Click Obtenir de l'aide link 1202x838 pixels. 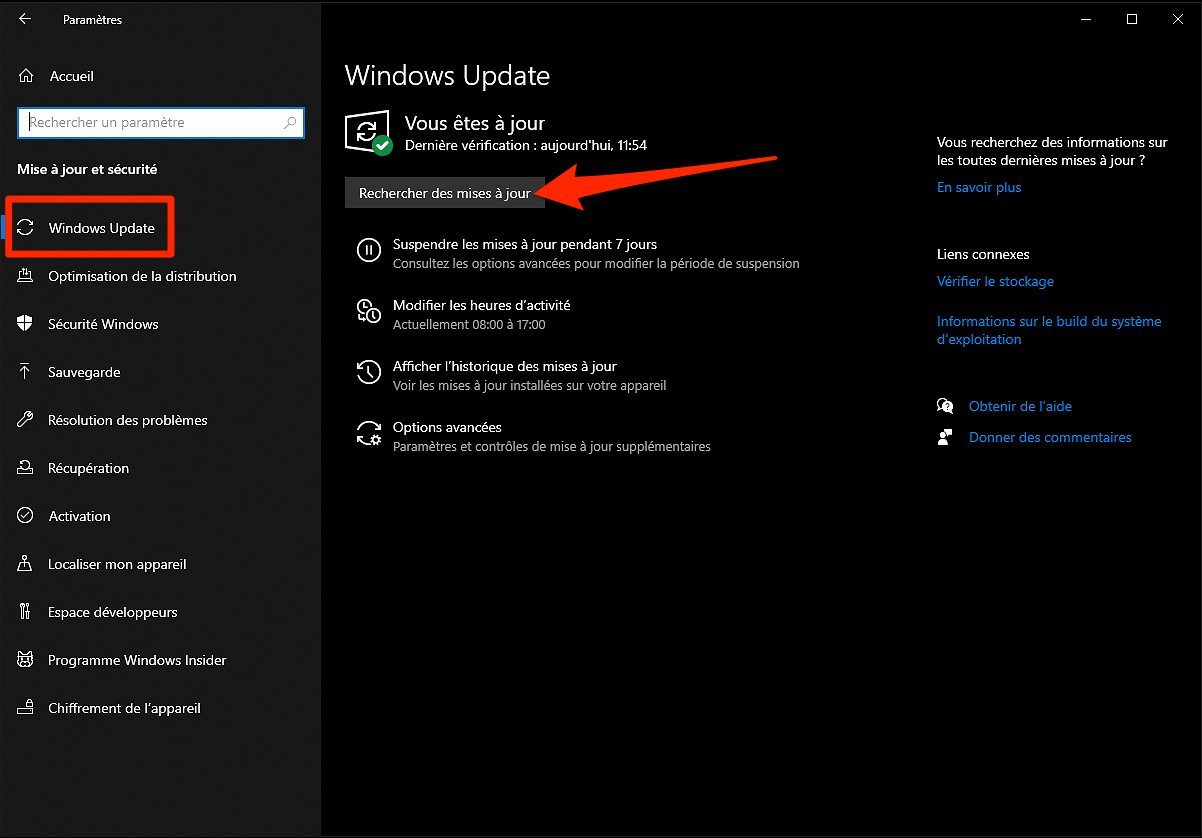click(x=1020, y=406)
